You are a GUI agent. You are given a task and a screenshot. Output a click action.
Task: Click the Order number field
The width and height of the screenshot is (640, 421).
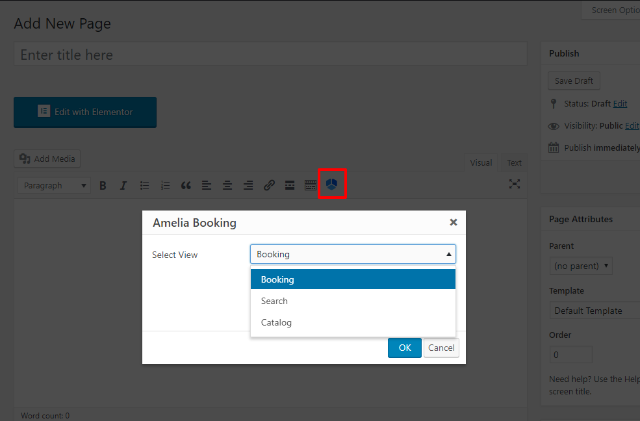[x=571, y=354]
